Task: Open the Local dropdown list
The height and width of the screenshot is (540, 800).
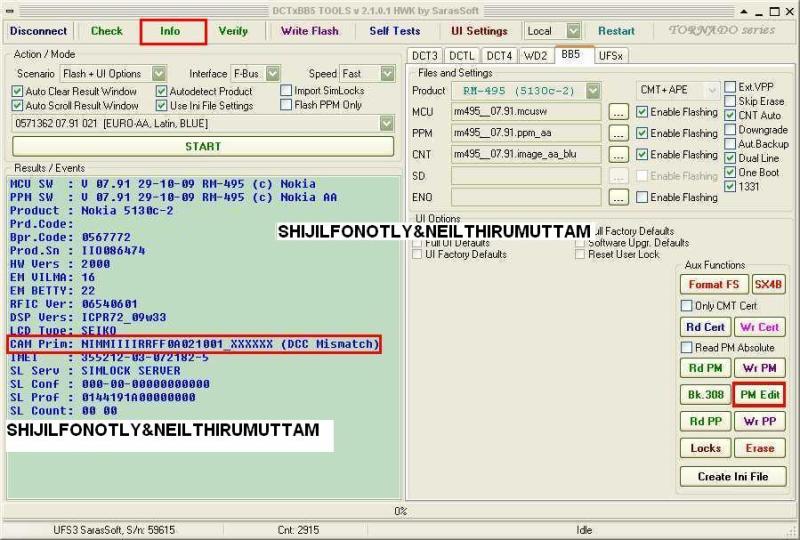Action: coord(573,31)
